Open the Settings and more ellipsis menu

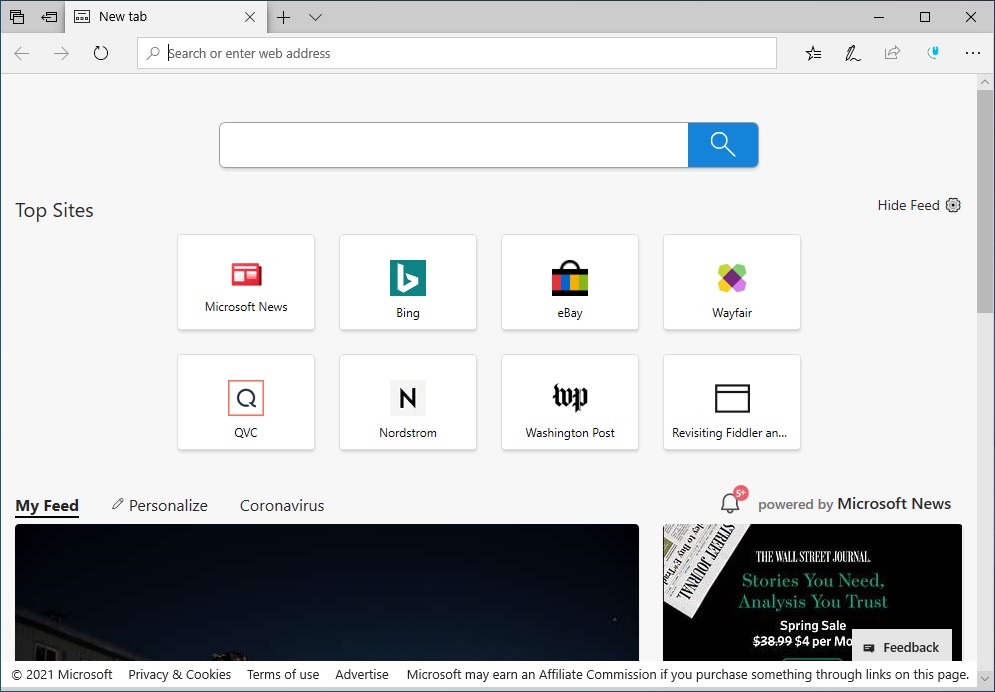(973, 53)
